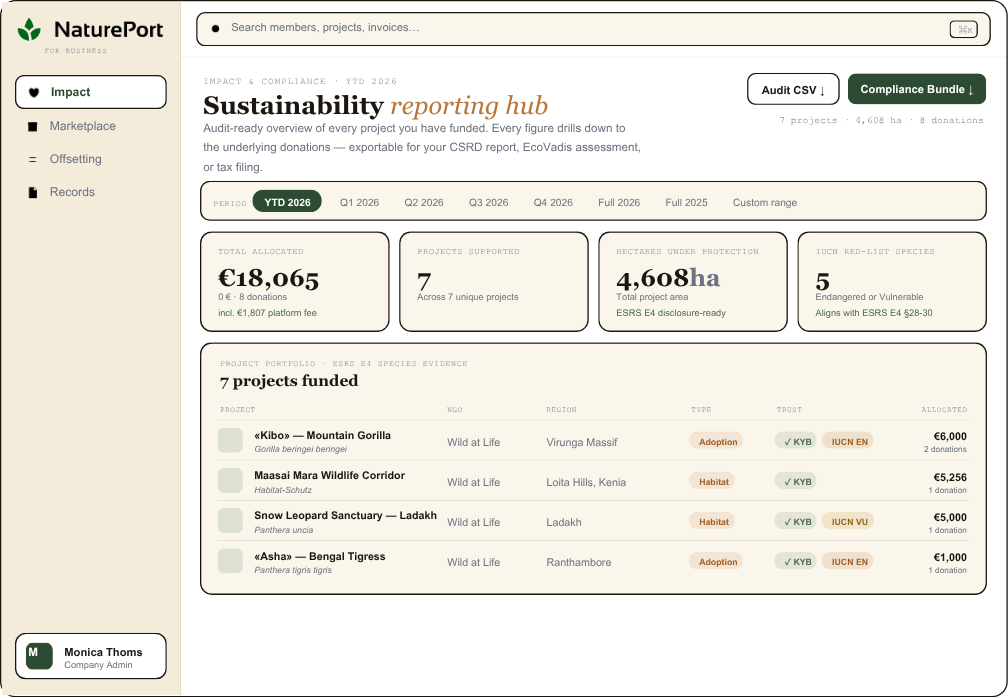Click the Adoption tag in Asha row
The height and width of the screenshot is (698, 1008).
pyautogui.click(x=716, y=561)
